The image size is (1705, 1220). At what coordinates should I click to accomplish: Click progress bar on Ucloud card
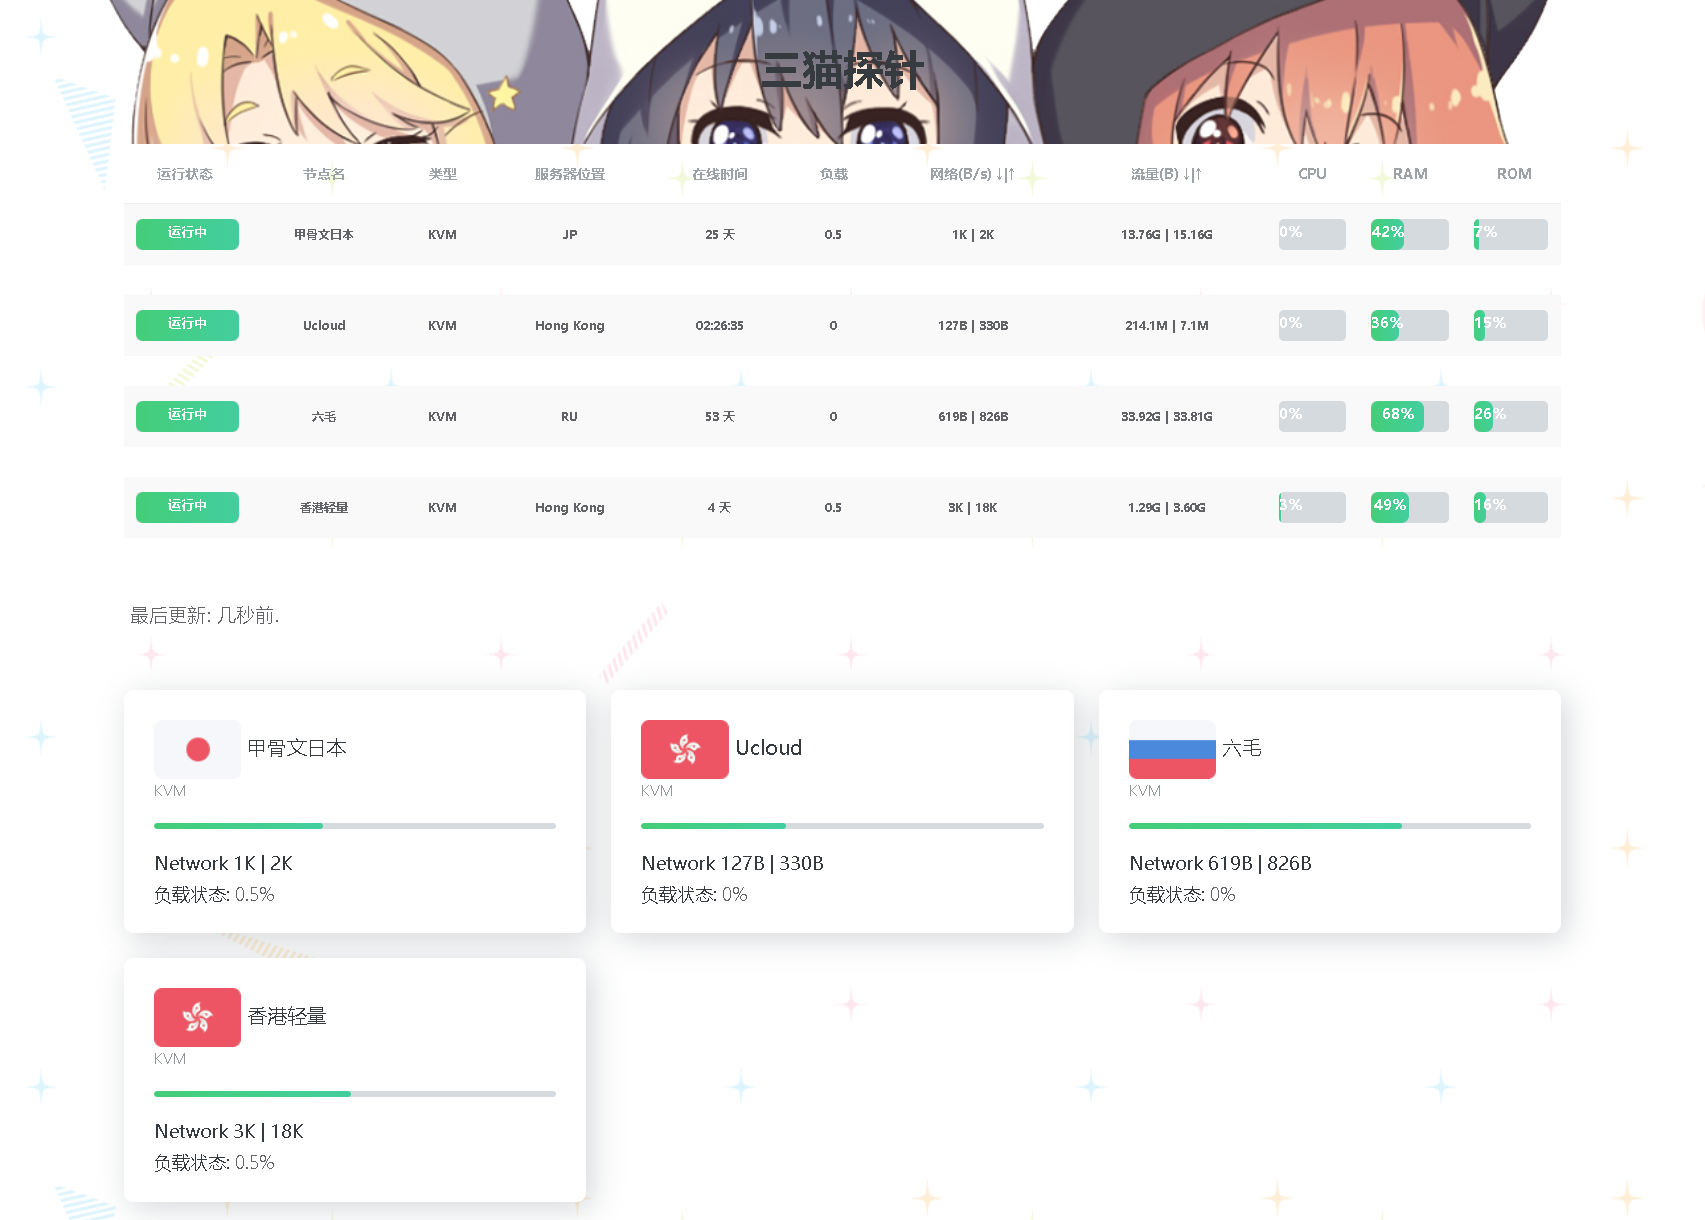(x=842, y=826)
